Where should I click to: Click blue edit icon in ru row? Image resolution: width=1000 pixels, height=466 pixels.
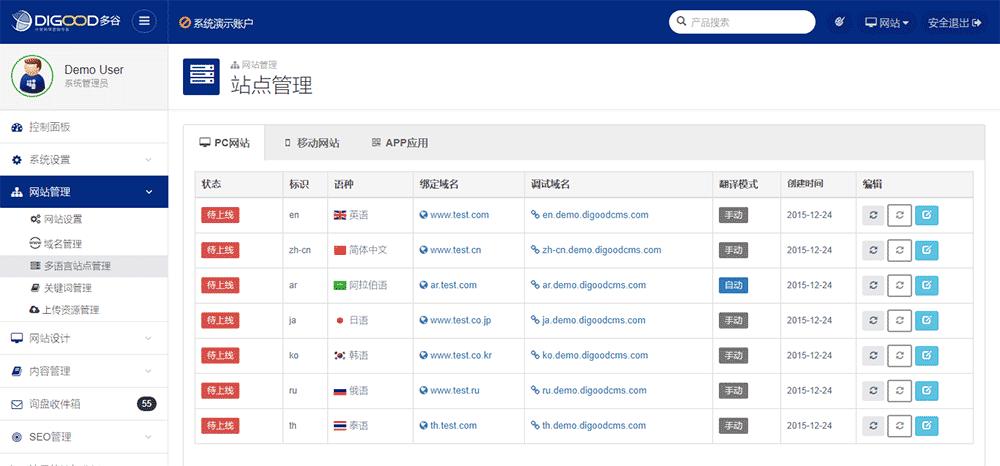click(927, 391)
